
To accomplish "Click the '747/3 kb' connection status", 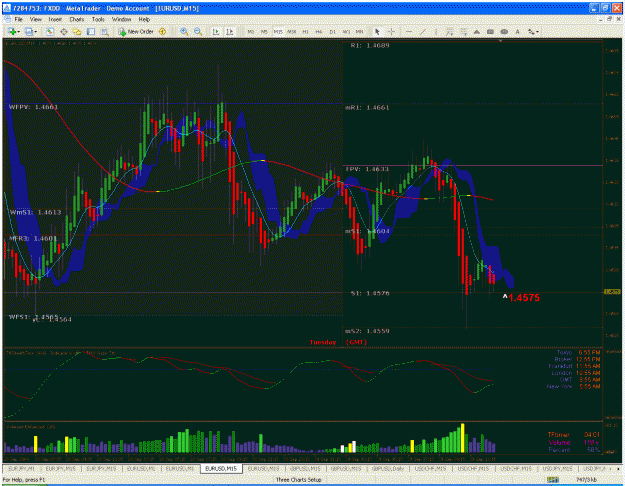I will [586, 480].
